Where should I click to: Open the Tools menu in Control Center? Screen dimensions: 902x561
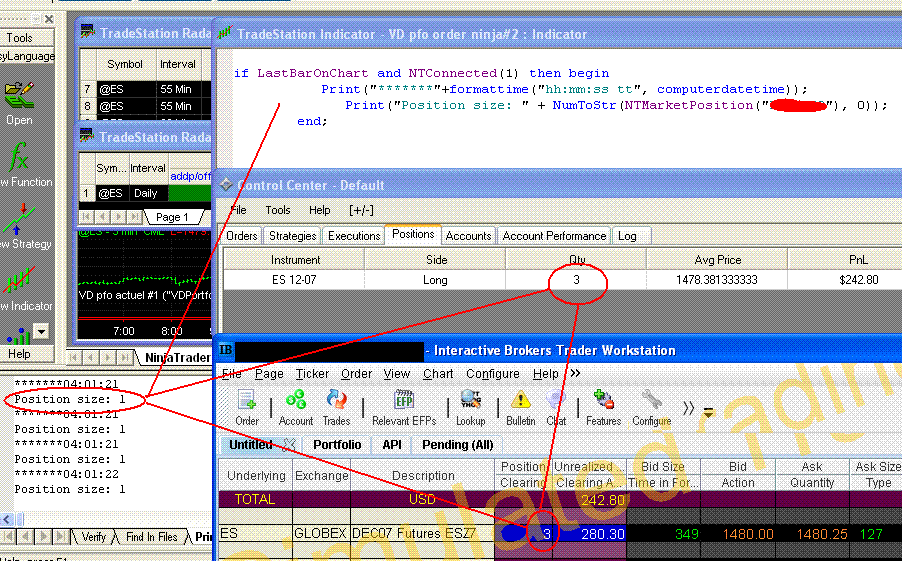(278, 210)
